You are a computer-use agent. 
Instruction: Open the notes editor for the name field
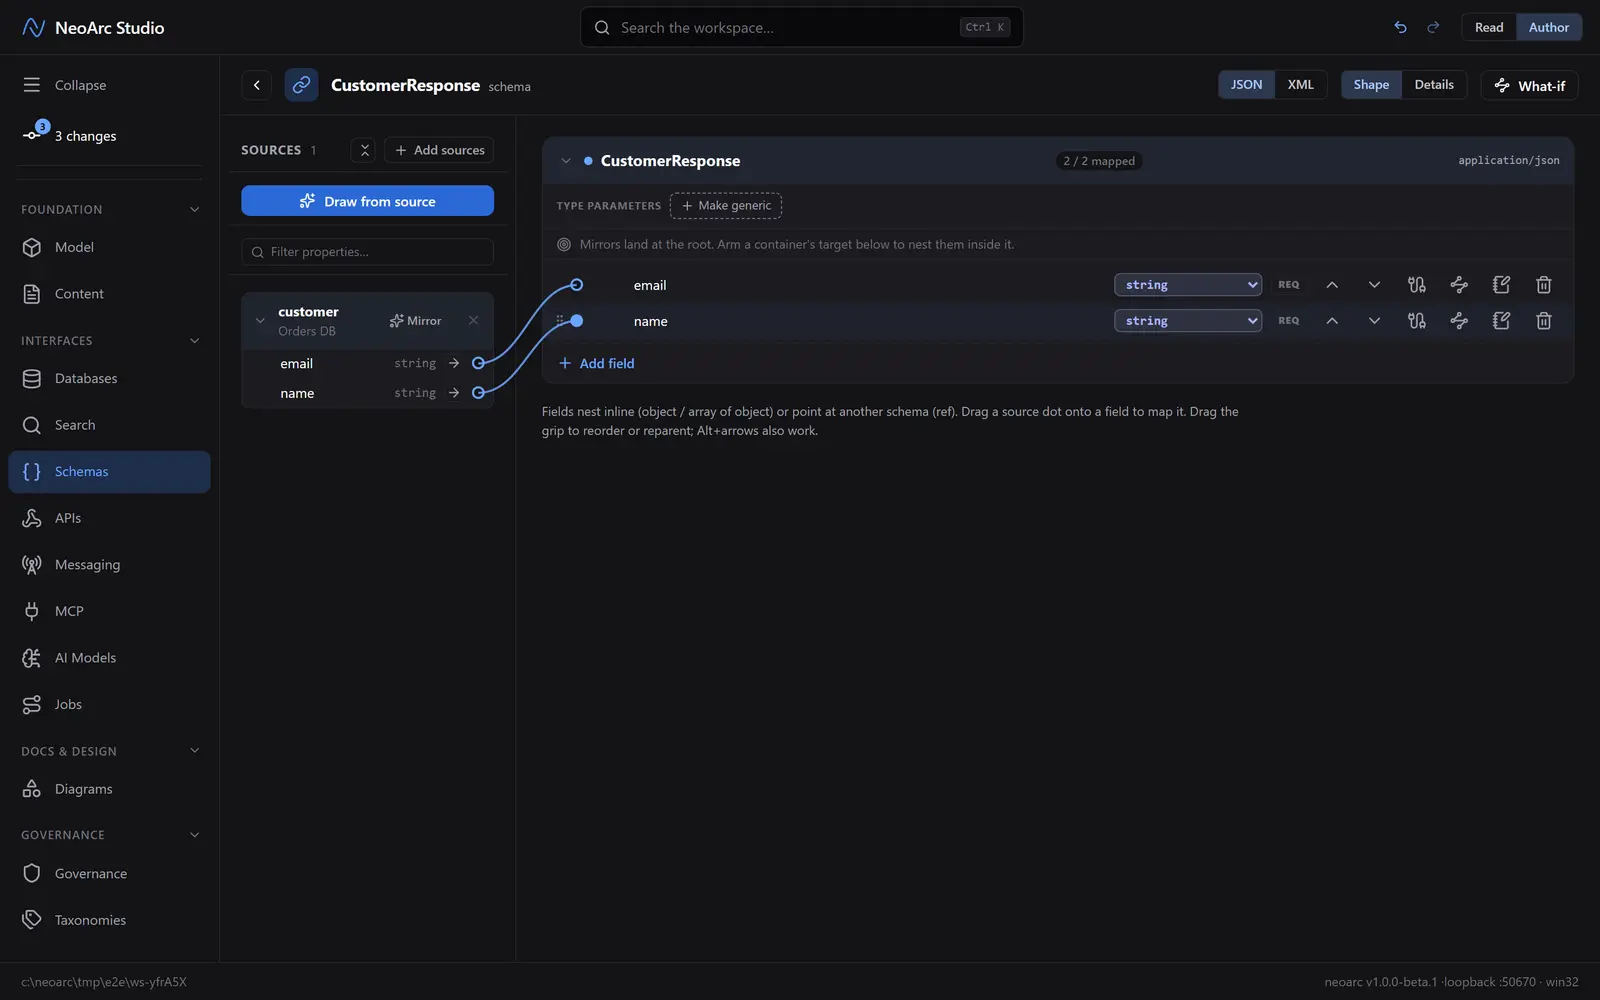click(1501, 321)
